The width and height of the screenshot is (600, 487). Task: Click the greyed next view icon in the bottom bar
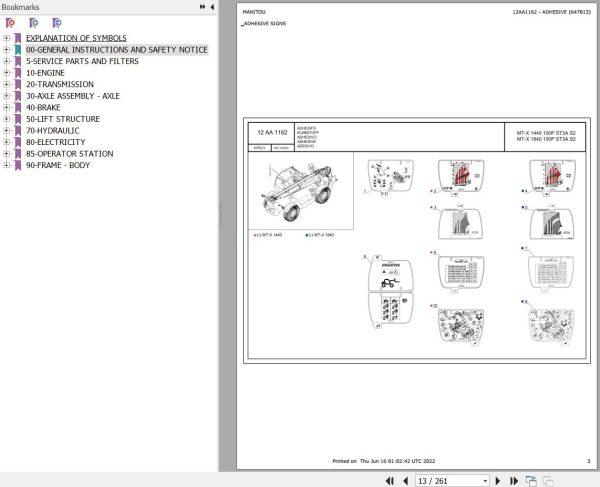(x=548, y=481)
